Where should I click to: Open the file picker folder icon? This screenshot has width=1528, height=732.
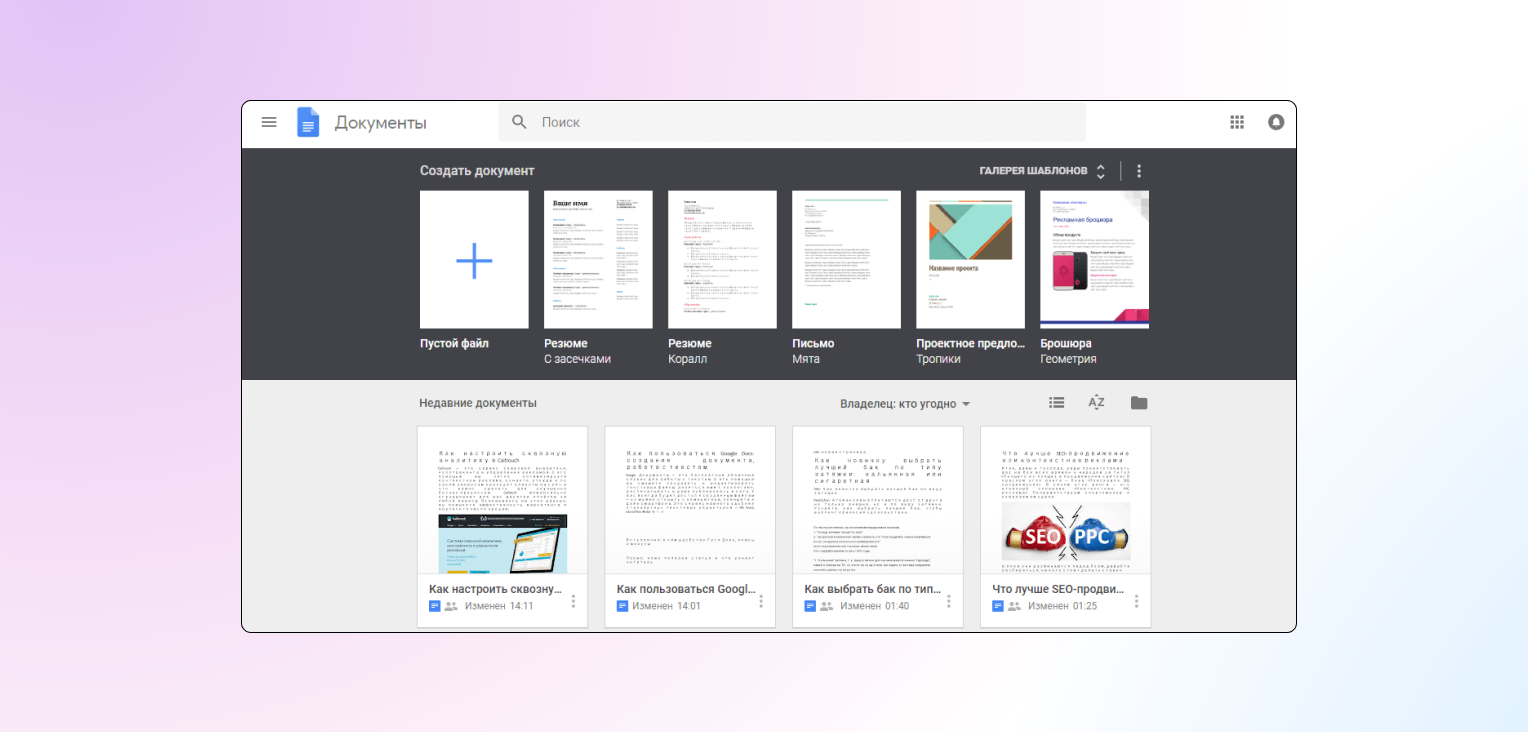1139,403
